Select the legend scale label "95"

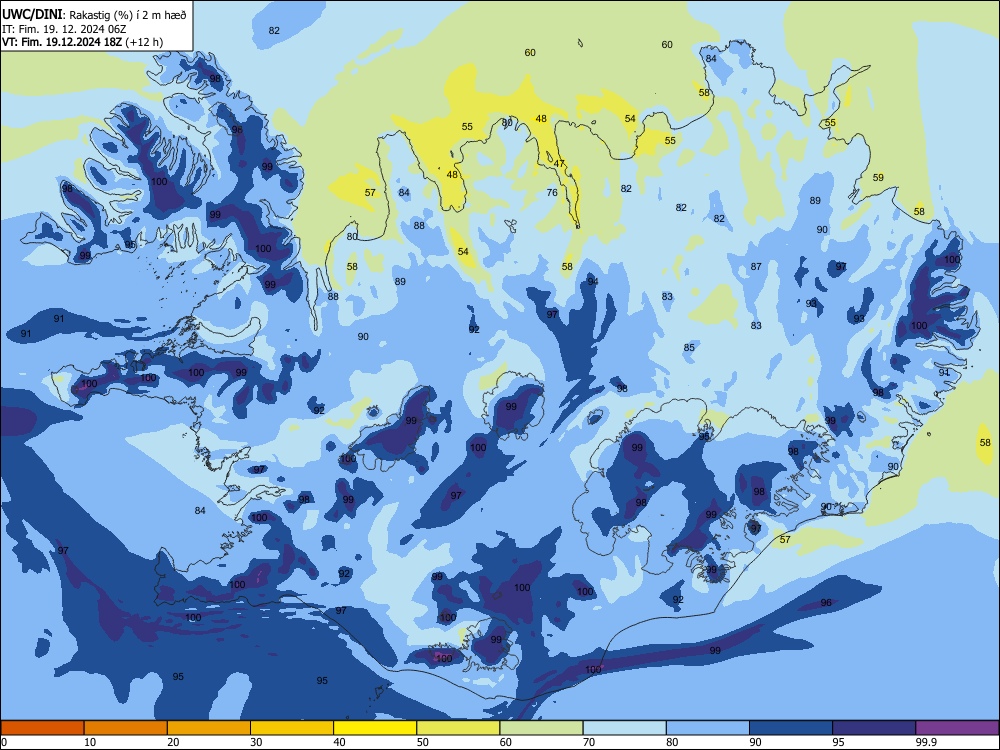point(839,742)
